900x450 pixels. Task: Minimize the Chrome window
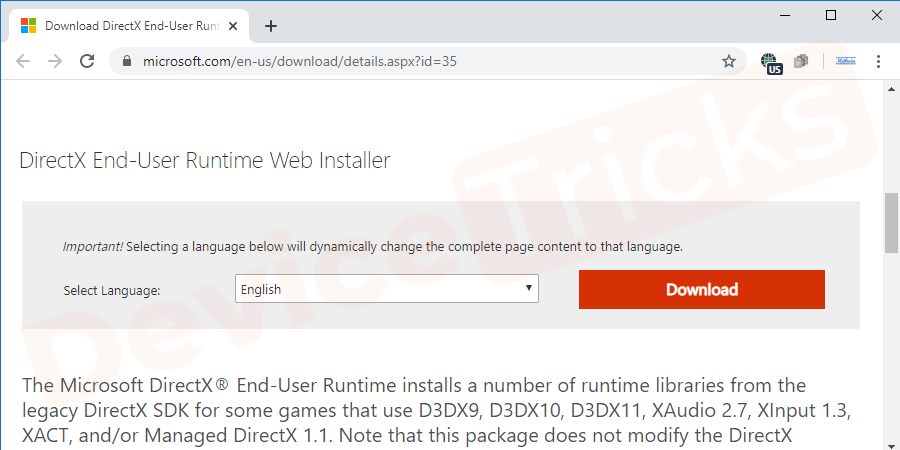click(785, 16)
